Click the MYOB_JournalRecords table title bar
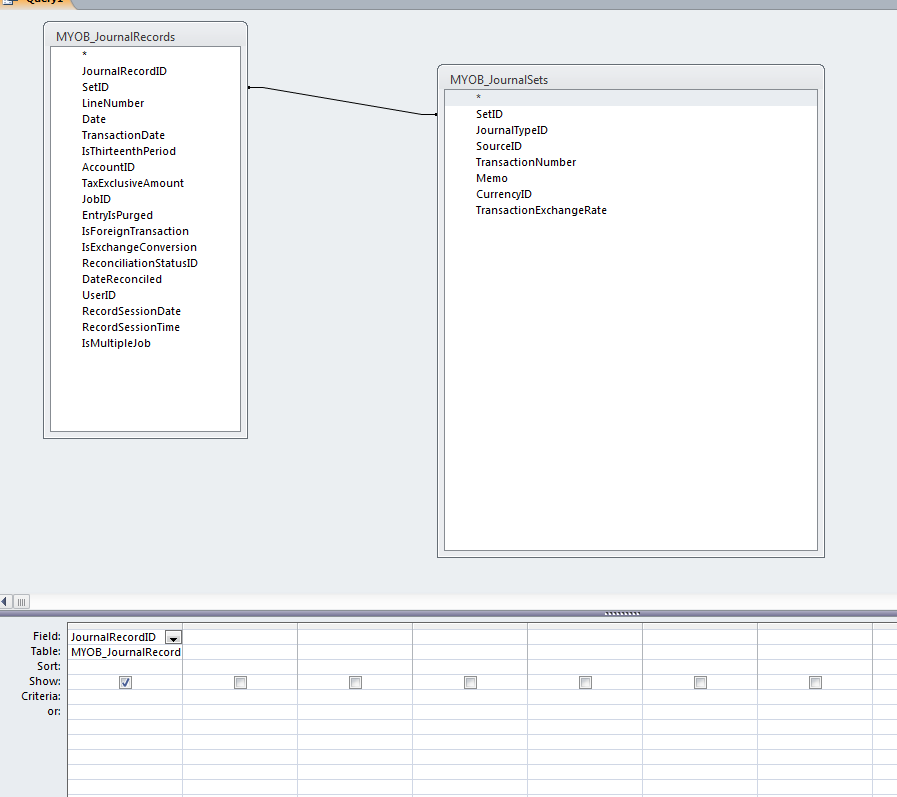897x797 pixels. click(x=145, y=37)
